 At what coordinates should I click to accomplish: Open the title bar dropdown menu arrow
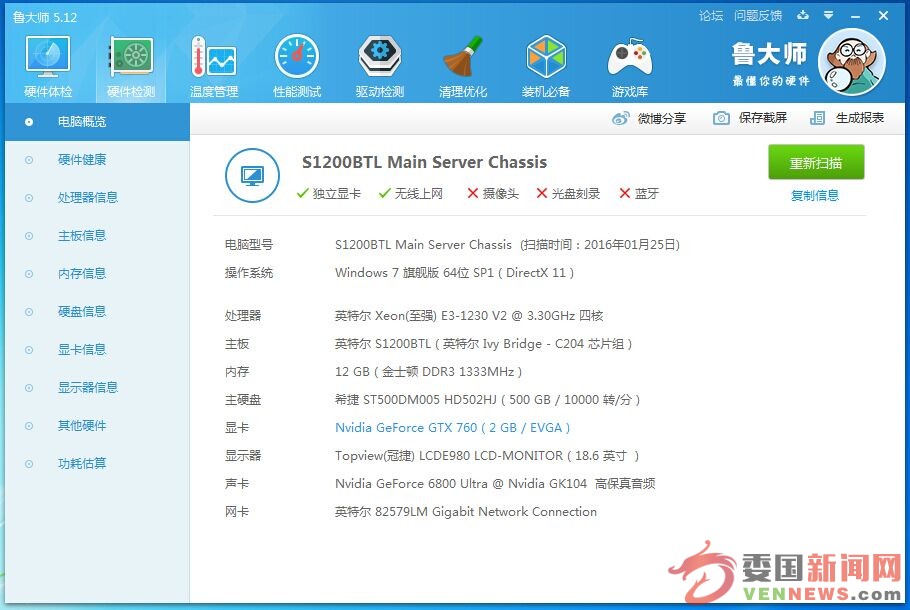(x=829, y=15)
